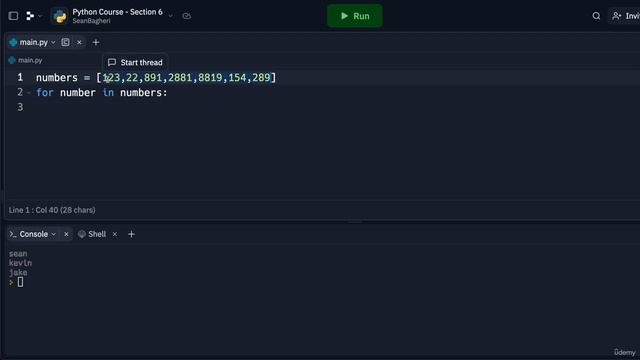Expand the Console tab dropdown chevron
This screenshot has width=640, height=360.
tap(53, 234)
